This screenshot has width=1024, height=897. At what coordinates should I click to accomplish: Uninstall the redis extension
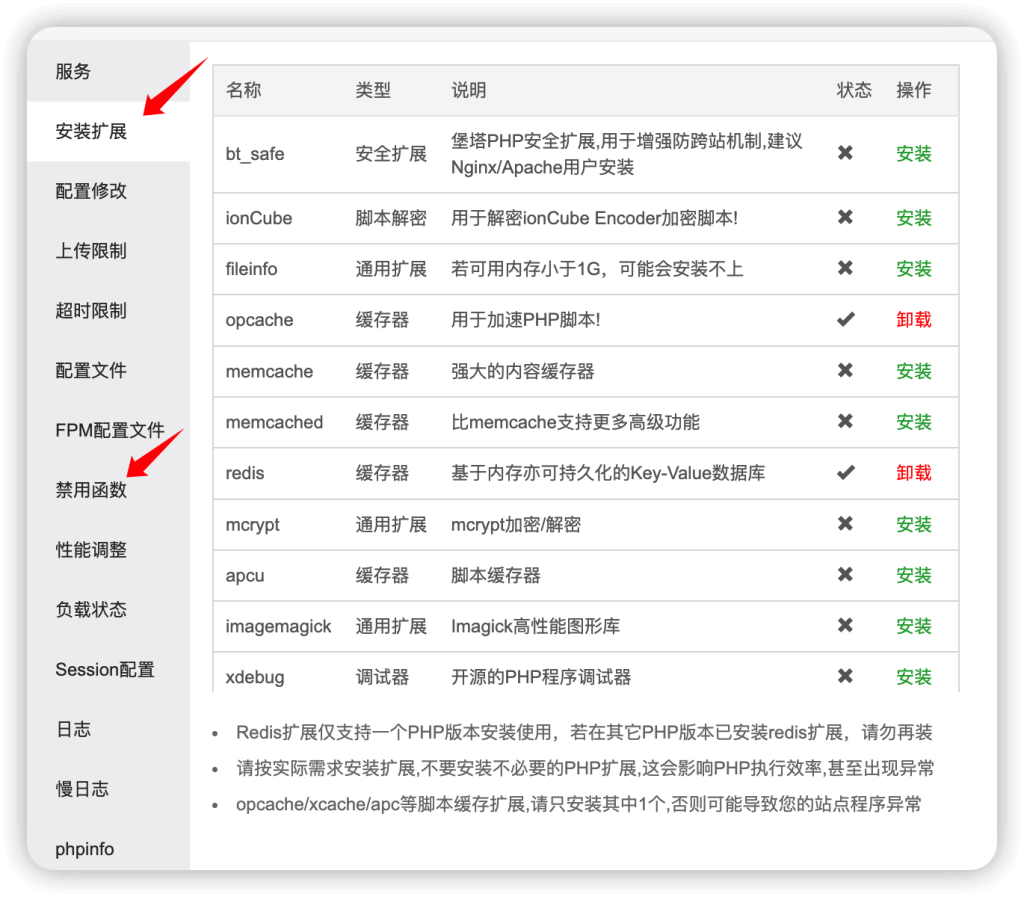coord(913,473)
